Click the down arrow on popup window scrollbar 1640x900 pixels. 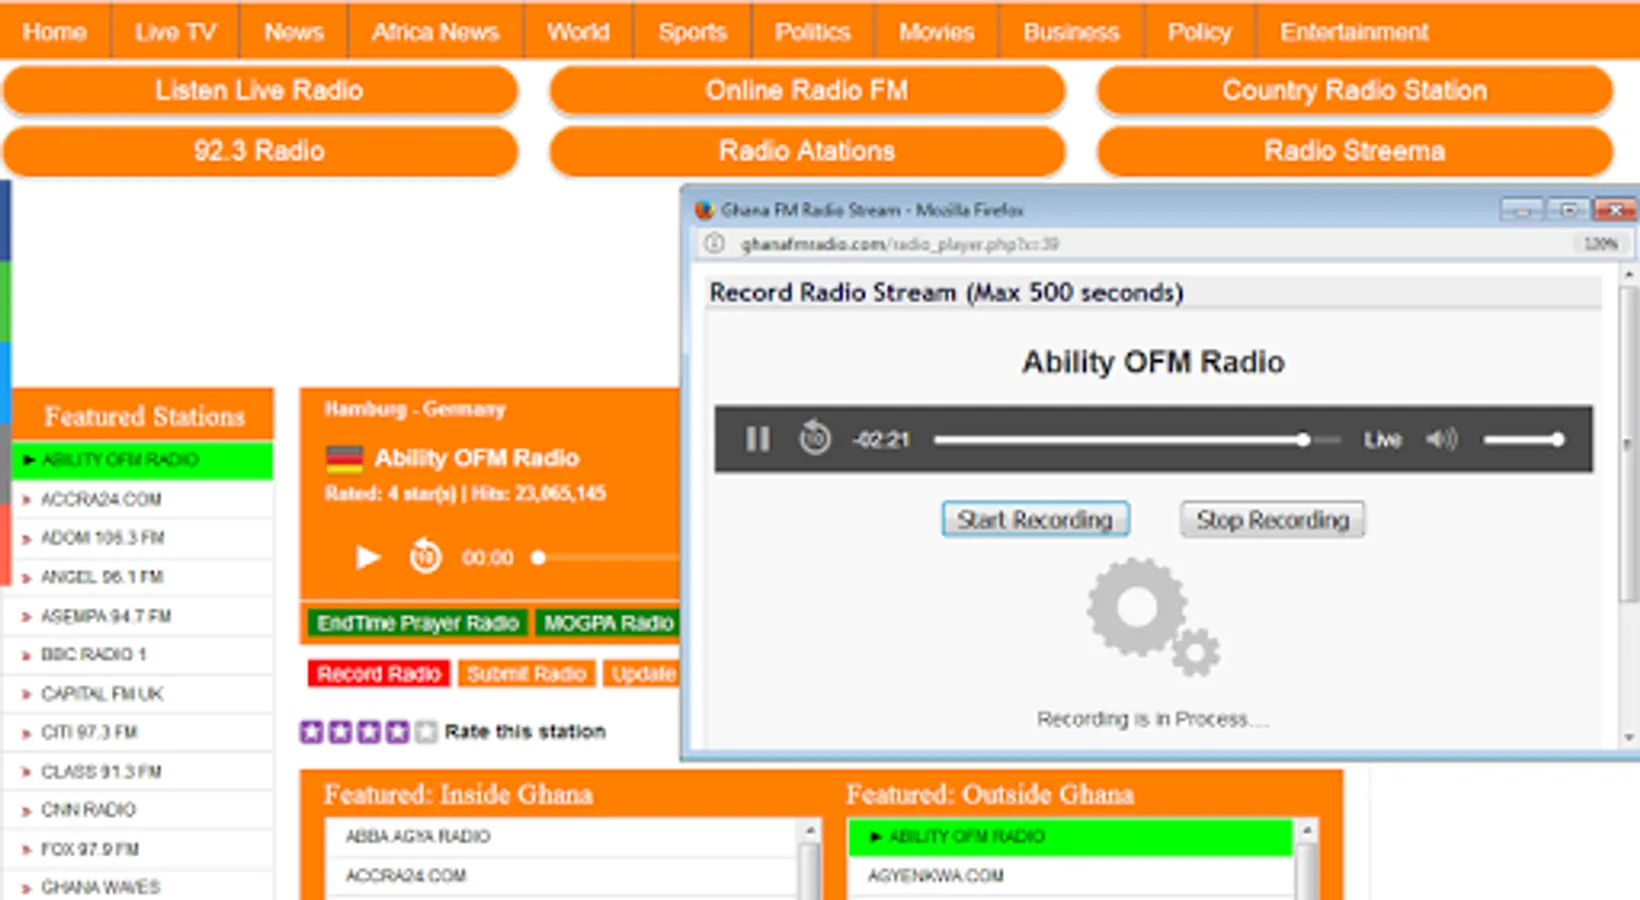[x=1629, y=738]
